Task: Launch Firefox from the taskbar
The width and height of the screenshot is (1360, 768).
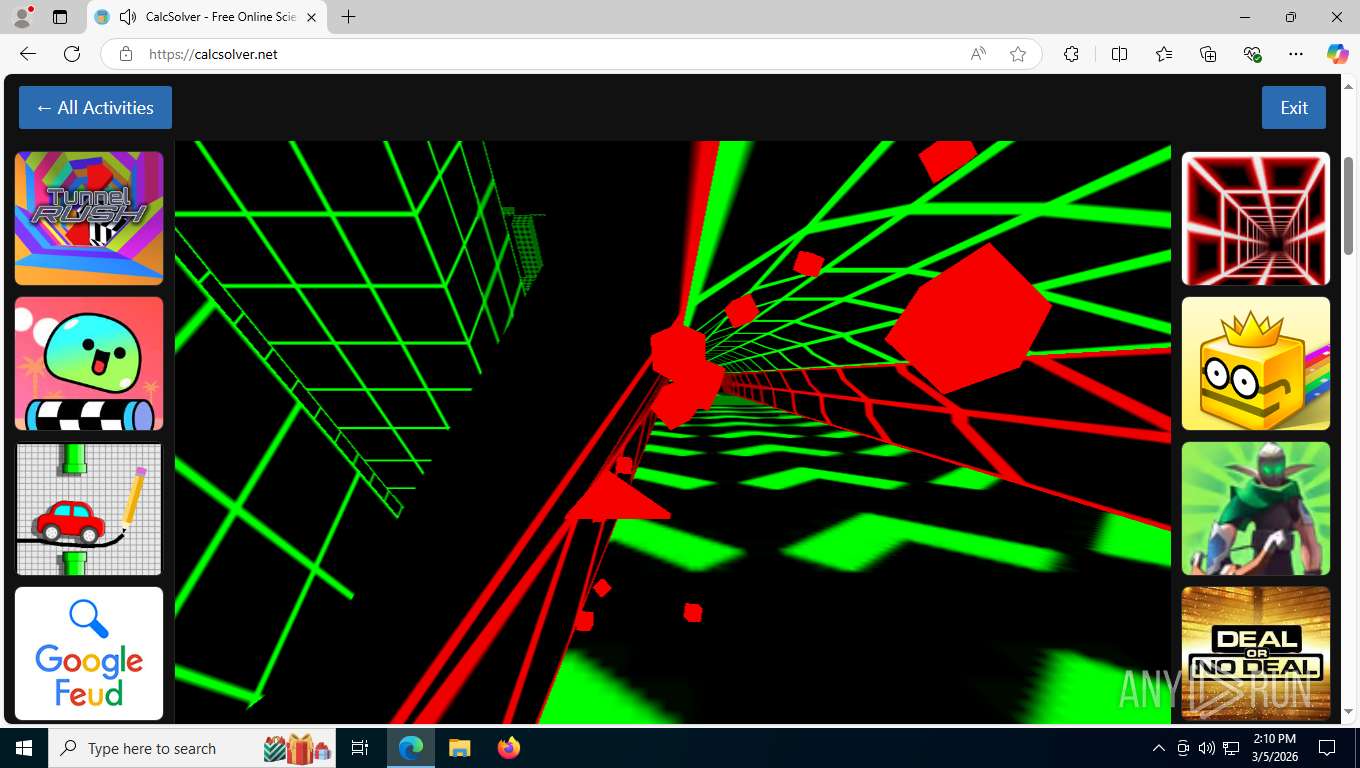Action: coord(509,748)
